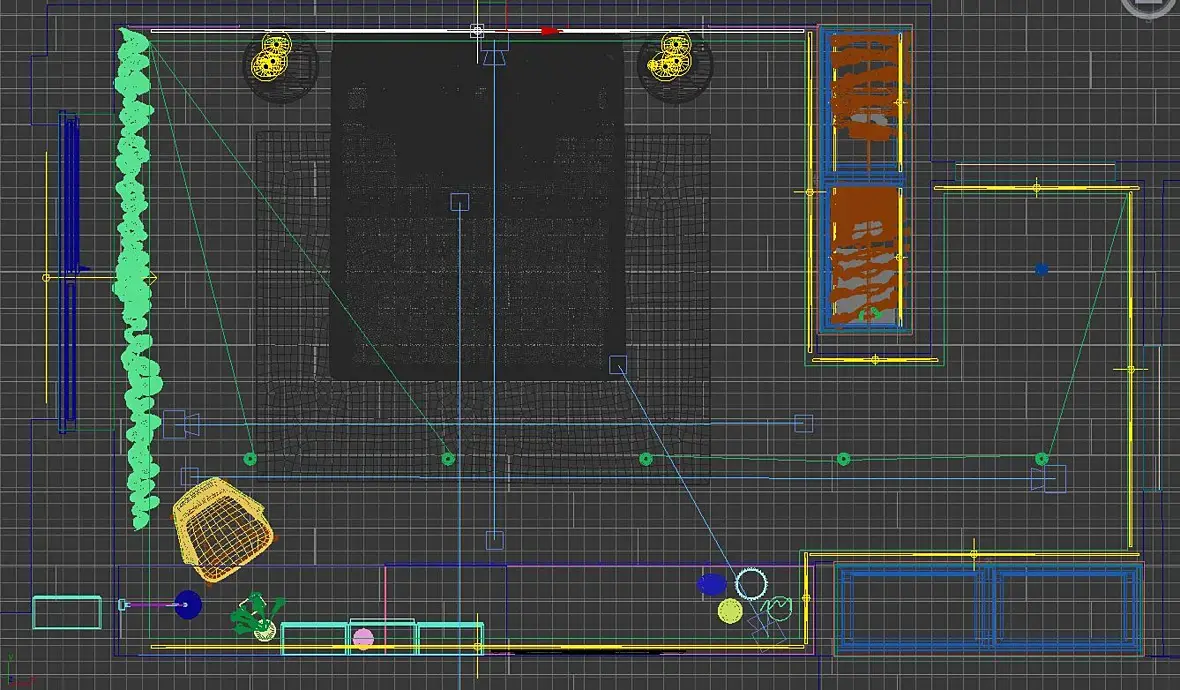Click the red arrow marker on top wall
Viewport: 1180px width, 690px height.
551,31
